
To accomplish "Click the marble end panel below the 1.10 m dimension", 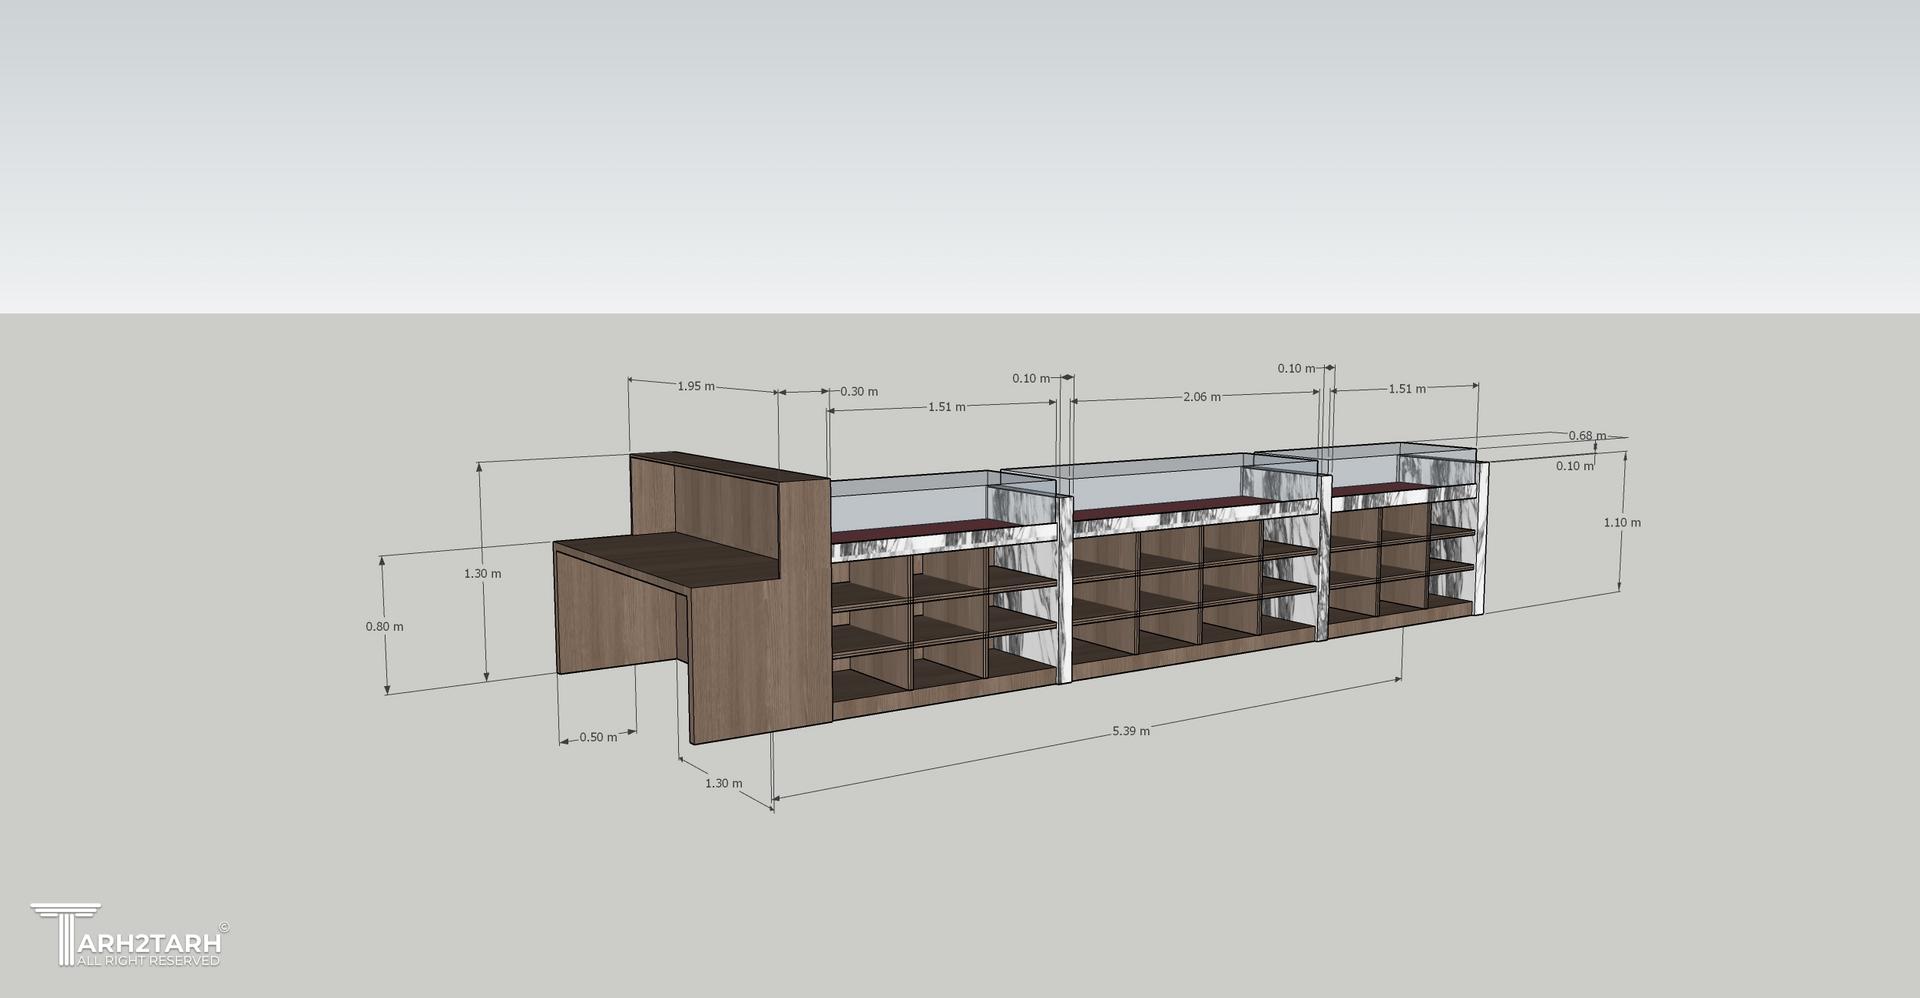I will (1480, 540).
